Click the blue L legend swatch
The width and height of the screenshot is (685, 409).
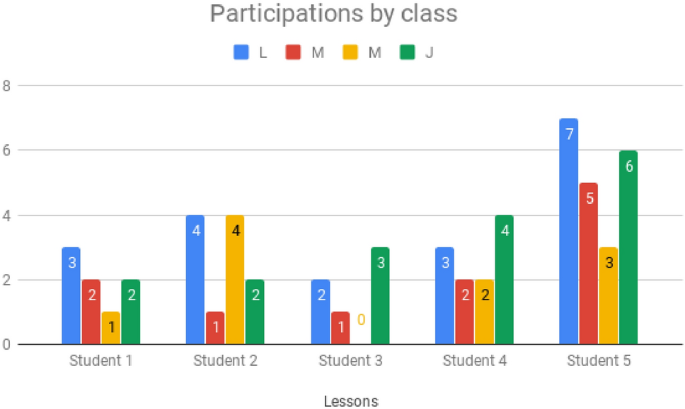(242, 52)
